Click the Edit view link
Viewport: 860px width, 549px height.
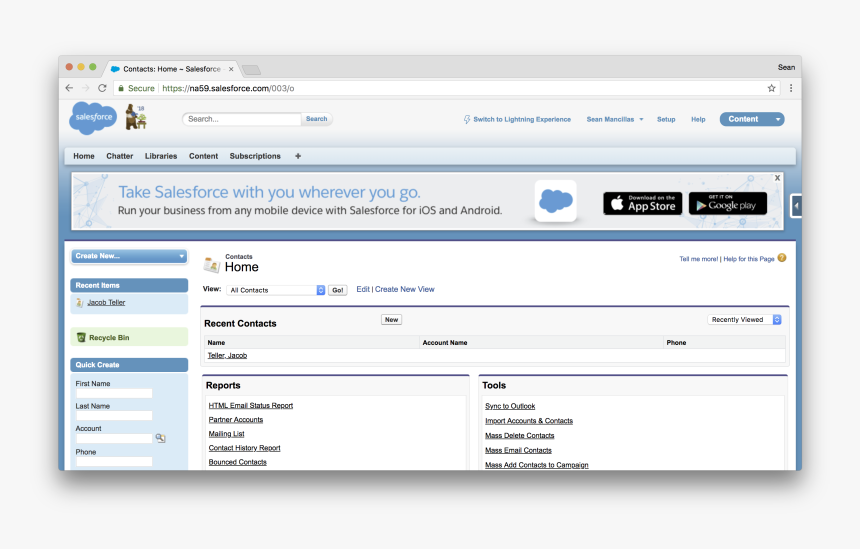coord(363,289)
